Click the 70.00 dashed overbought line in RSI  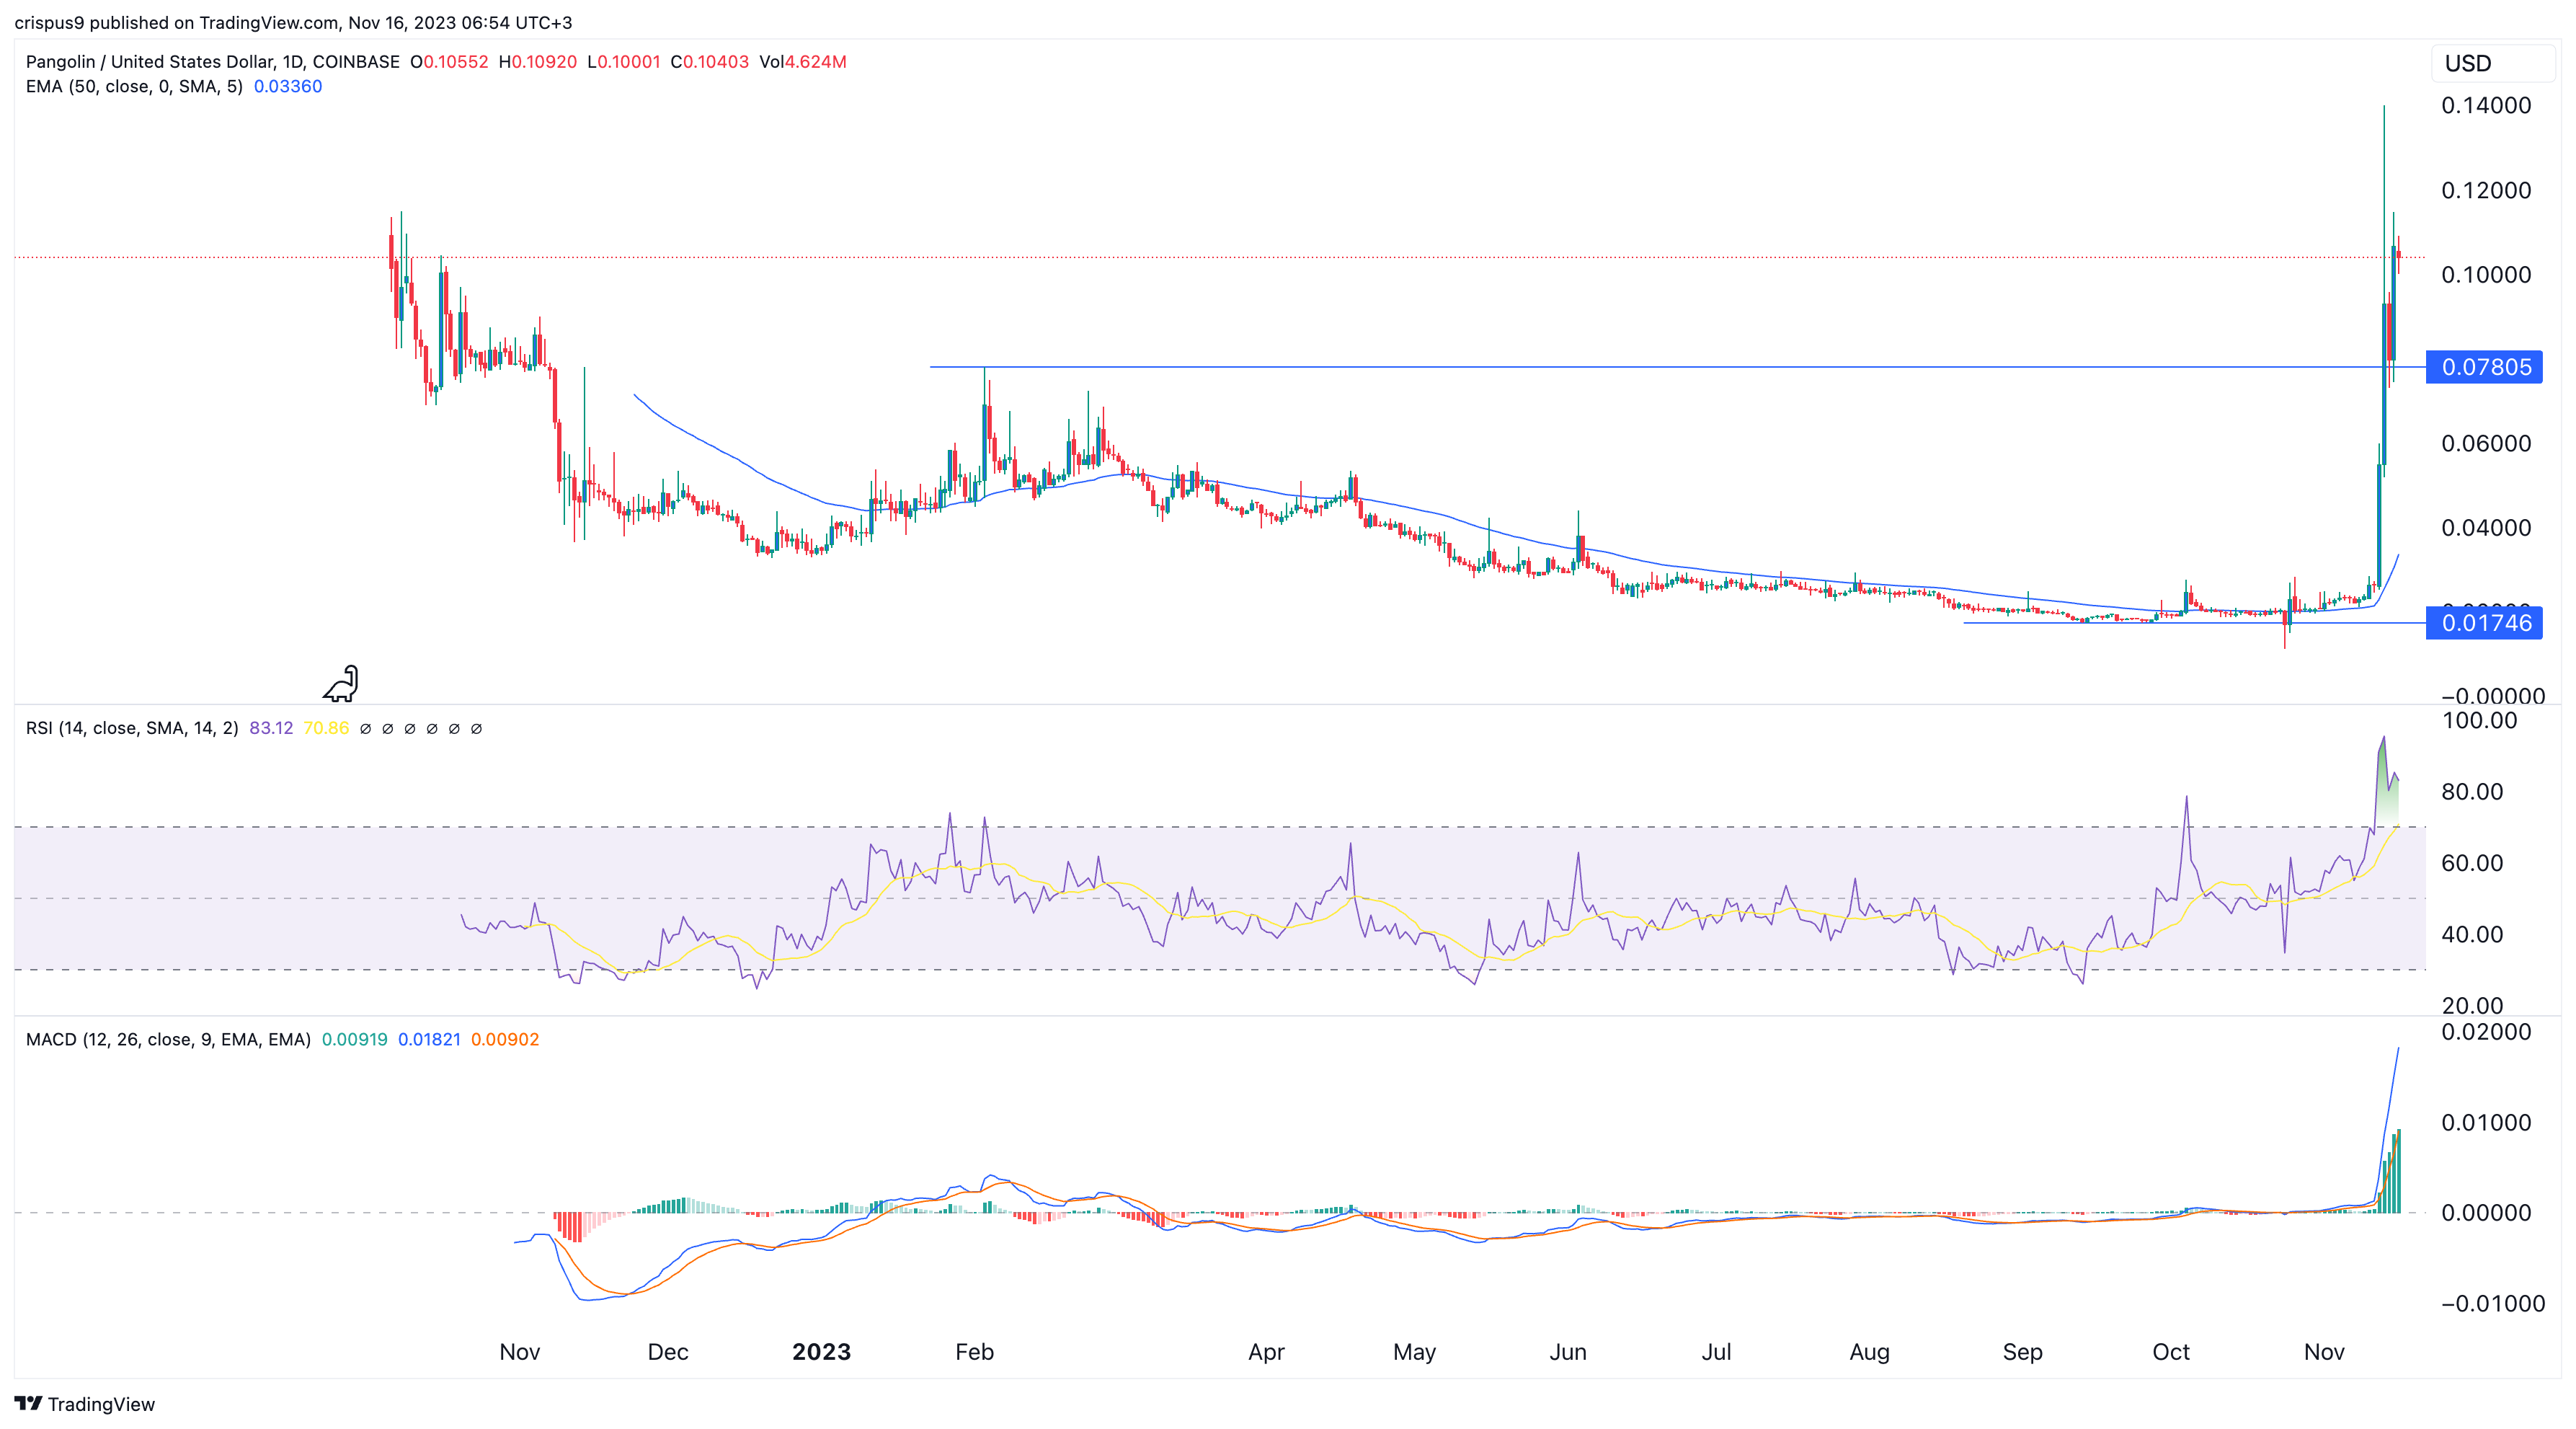pos(1200,827)
